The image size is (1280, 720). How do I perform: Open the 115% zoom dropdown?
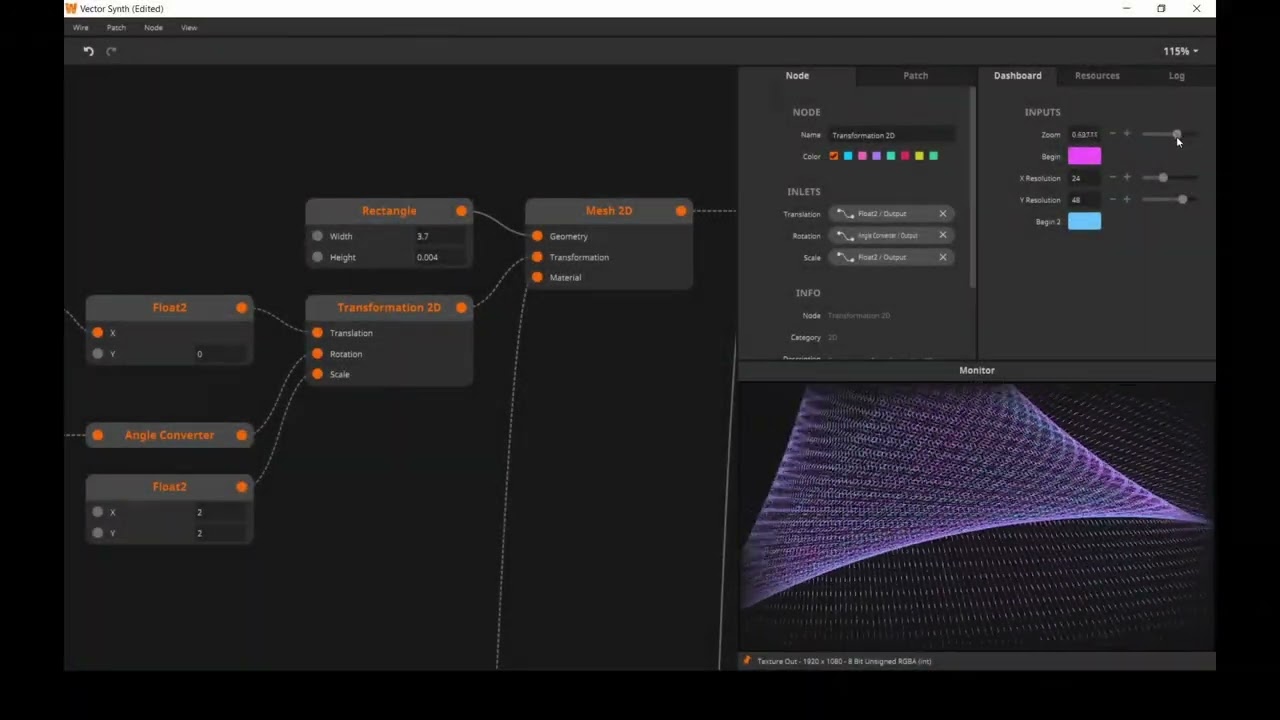1180,51
